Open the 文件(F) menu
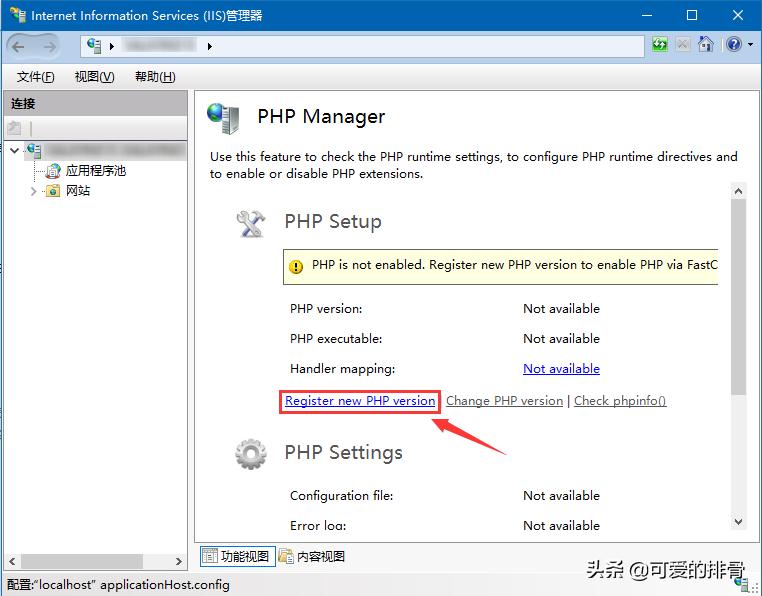Image resolution: width=762 pixels, height=596 pixels. click(x=35, y=77)
